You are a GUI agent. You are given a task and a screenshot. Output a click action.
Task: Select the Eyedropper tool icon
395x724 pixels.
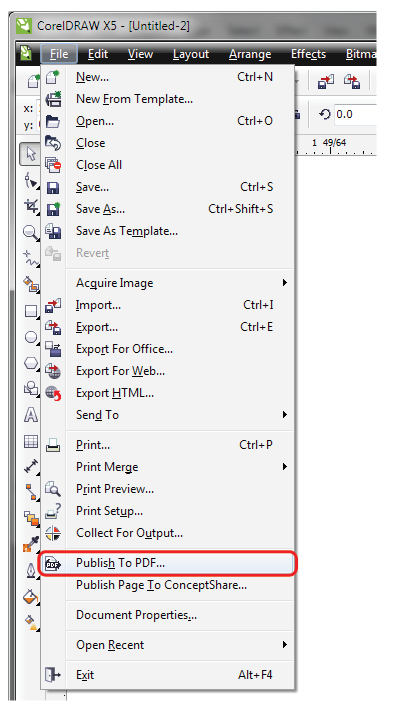click(31, 545)
